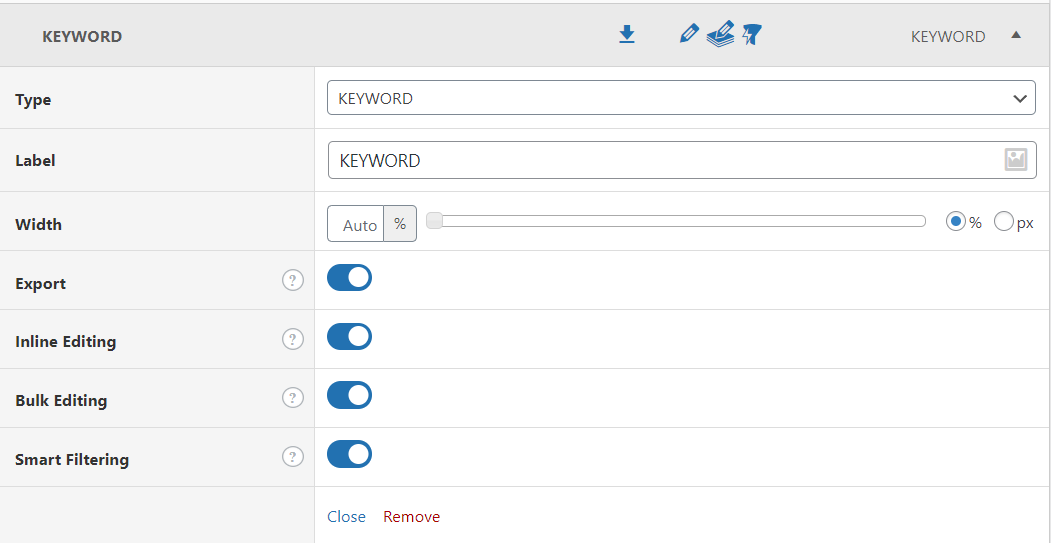
Task: Click the Remove link
Action: click(x=411, y=516)
